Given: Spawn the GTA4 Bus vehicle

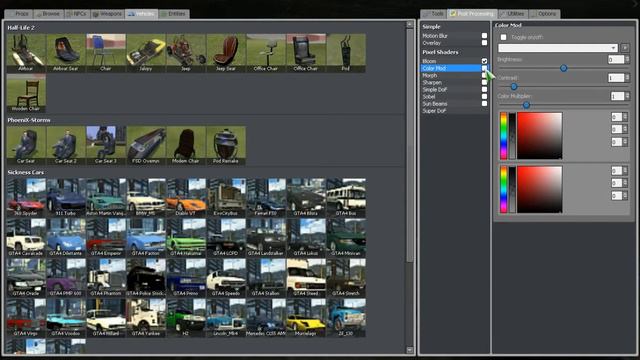Looking at the screenshot, I should pyautogui.click(x=346, y=198).
